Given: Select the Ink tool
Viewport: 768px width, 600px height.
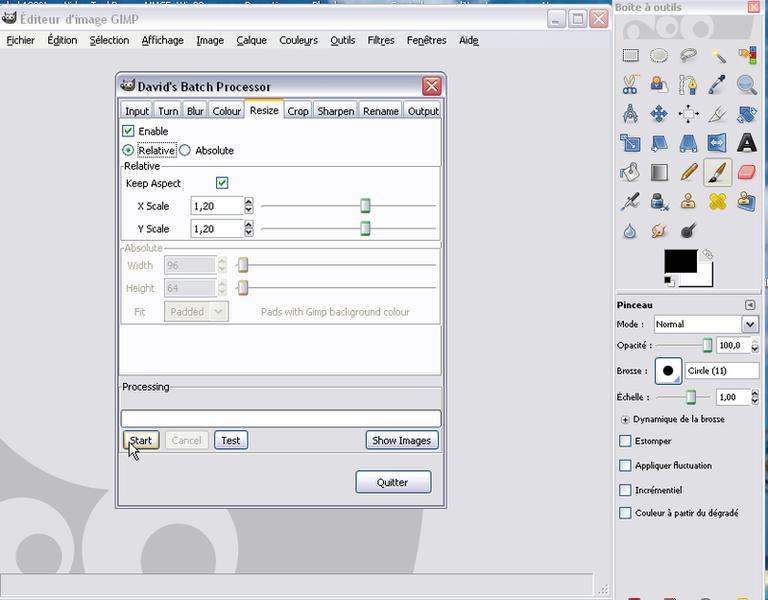Looking at the screenshot, I should 659,201.
